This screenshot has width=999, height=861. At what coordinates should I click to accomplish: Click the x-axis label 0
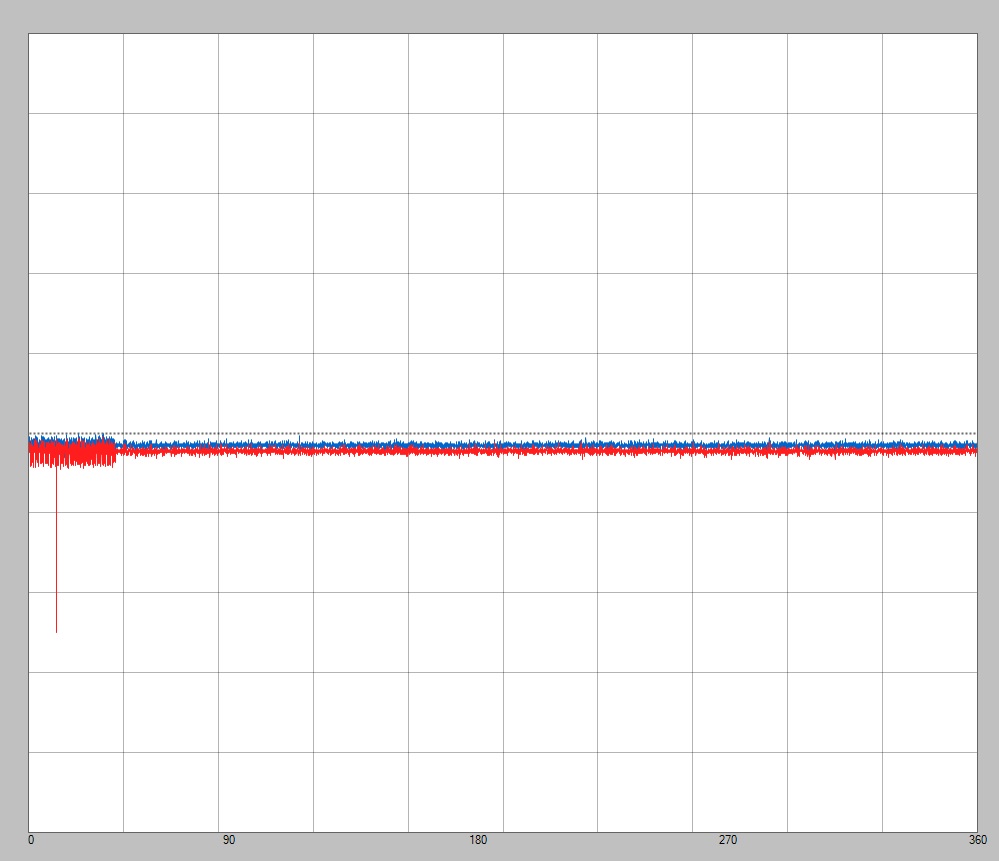[31, 840]
